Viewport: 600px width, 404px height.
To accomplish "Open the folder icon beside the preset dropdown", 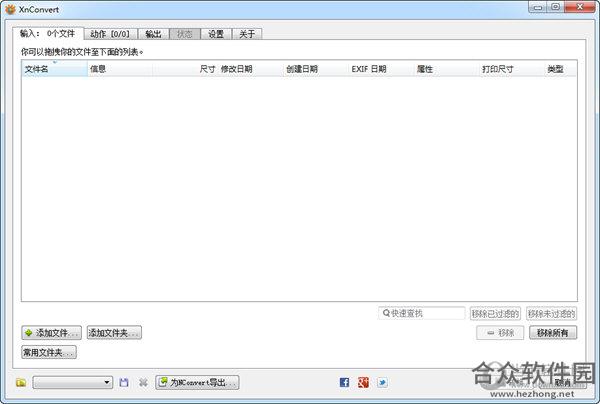I will [21, 382].
